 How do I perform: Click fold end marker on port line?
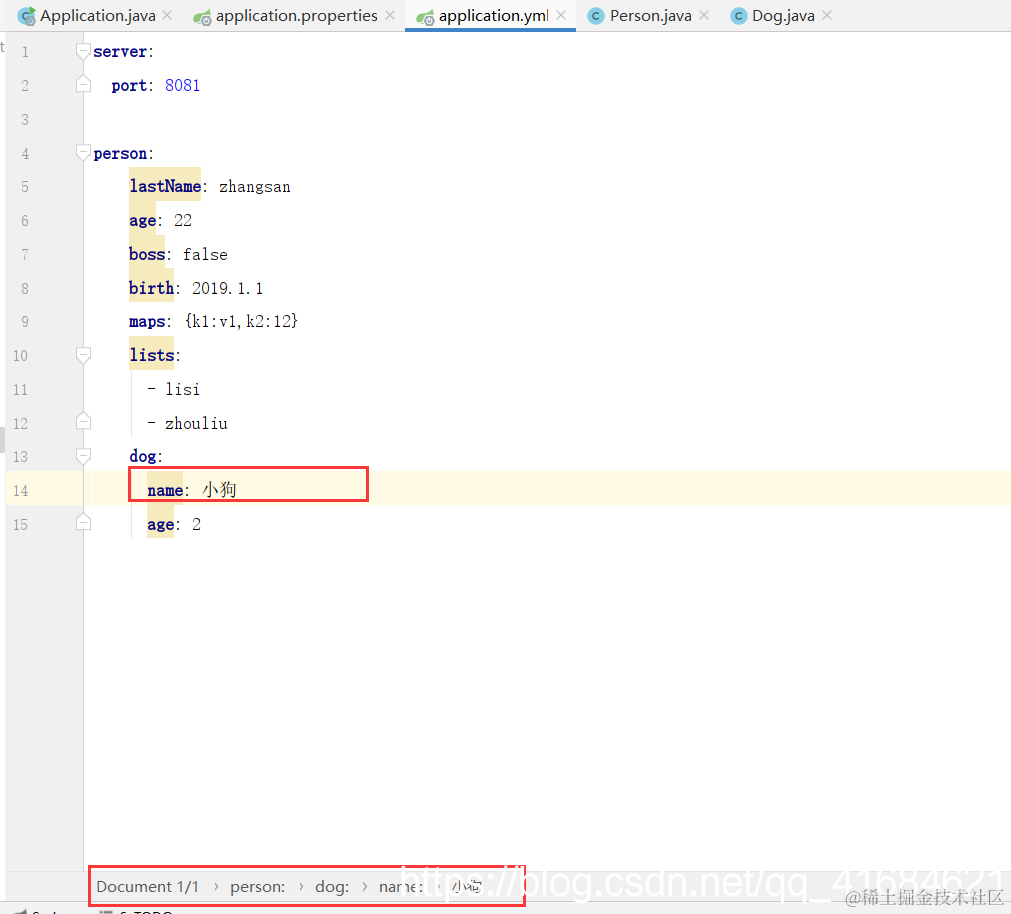[83, 84]
